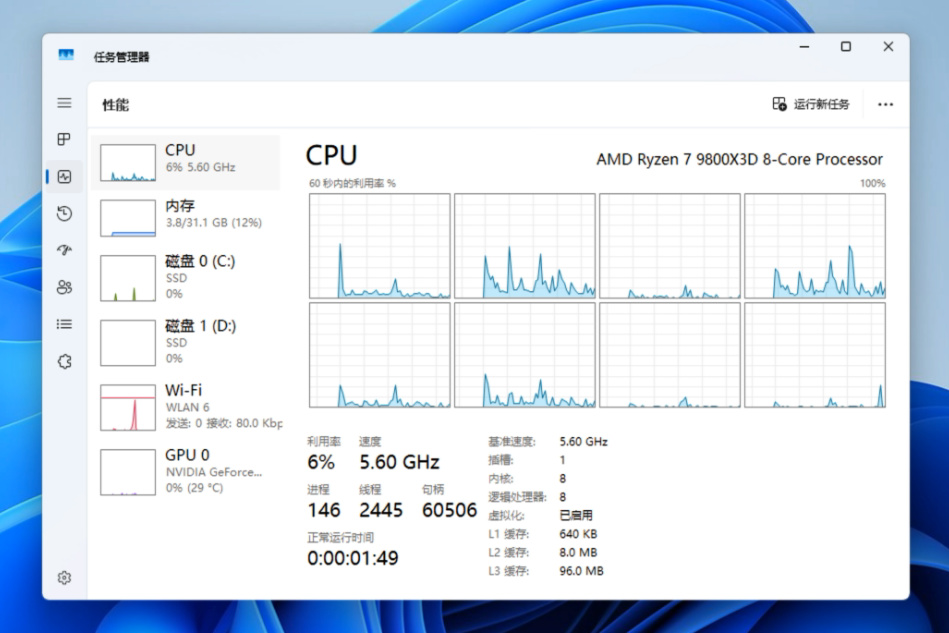
Task: Maximize the Task Manager window
Action: click(846, 47)
